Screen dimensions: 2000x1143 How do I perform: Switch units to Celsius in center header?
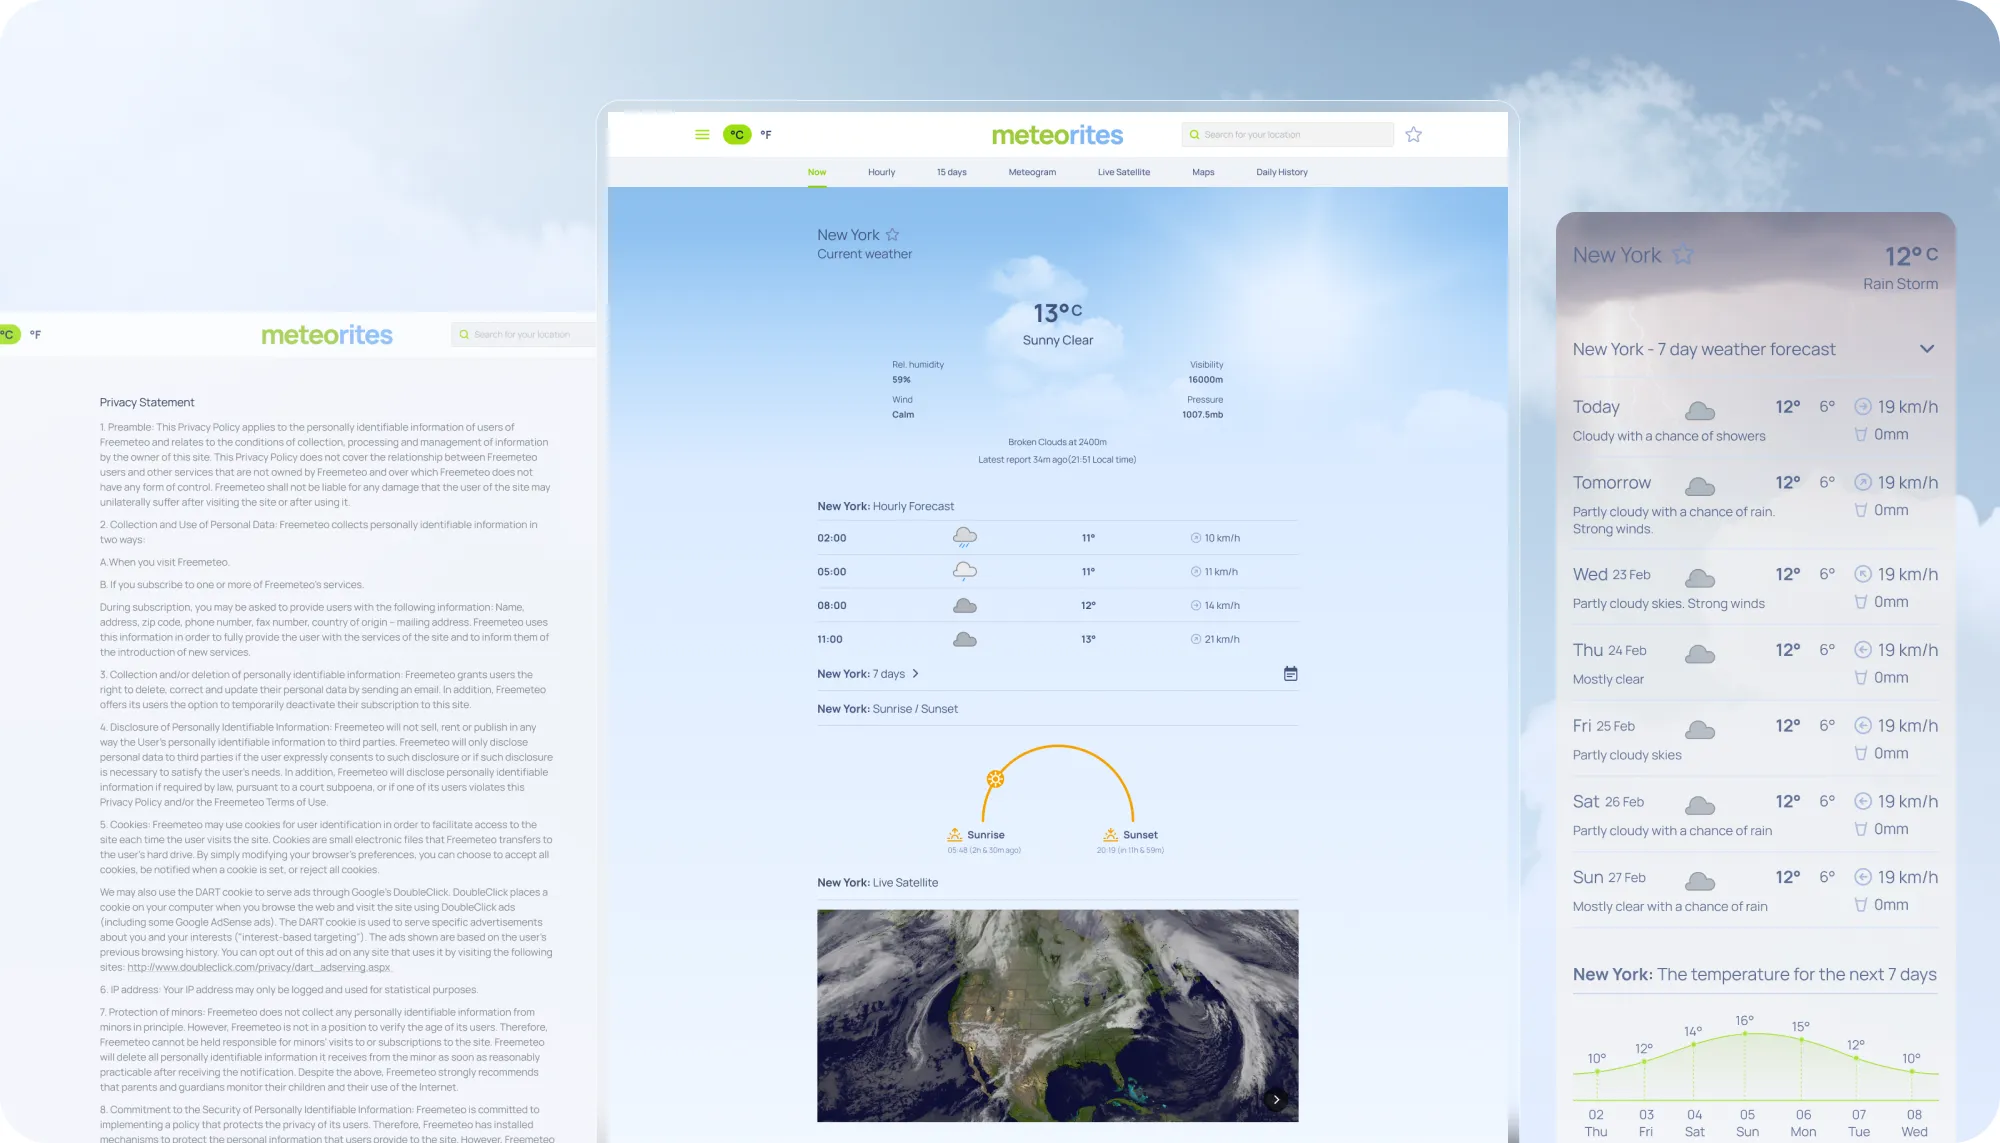click(737, 135)
